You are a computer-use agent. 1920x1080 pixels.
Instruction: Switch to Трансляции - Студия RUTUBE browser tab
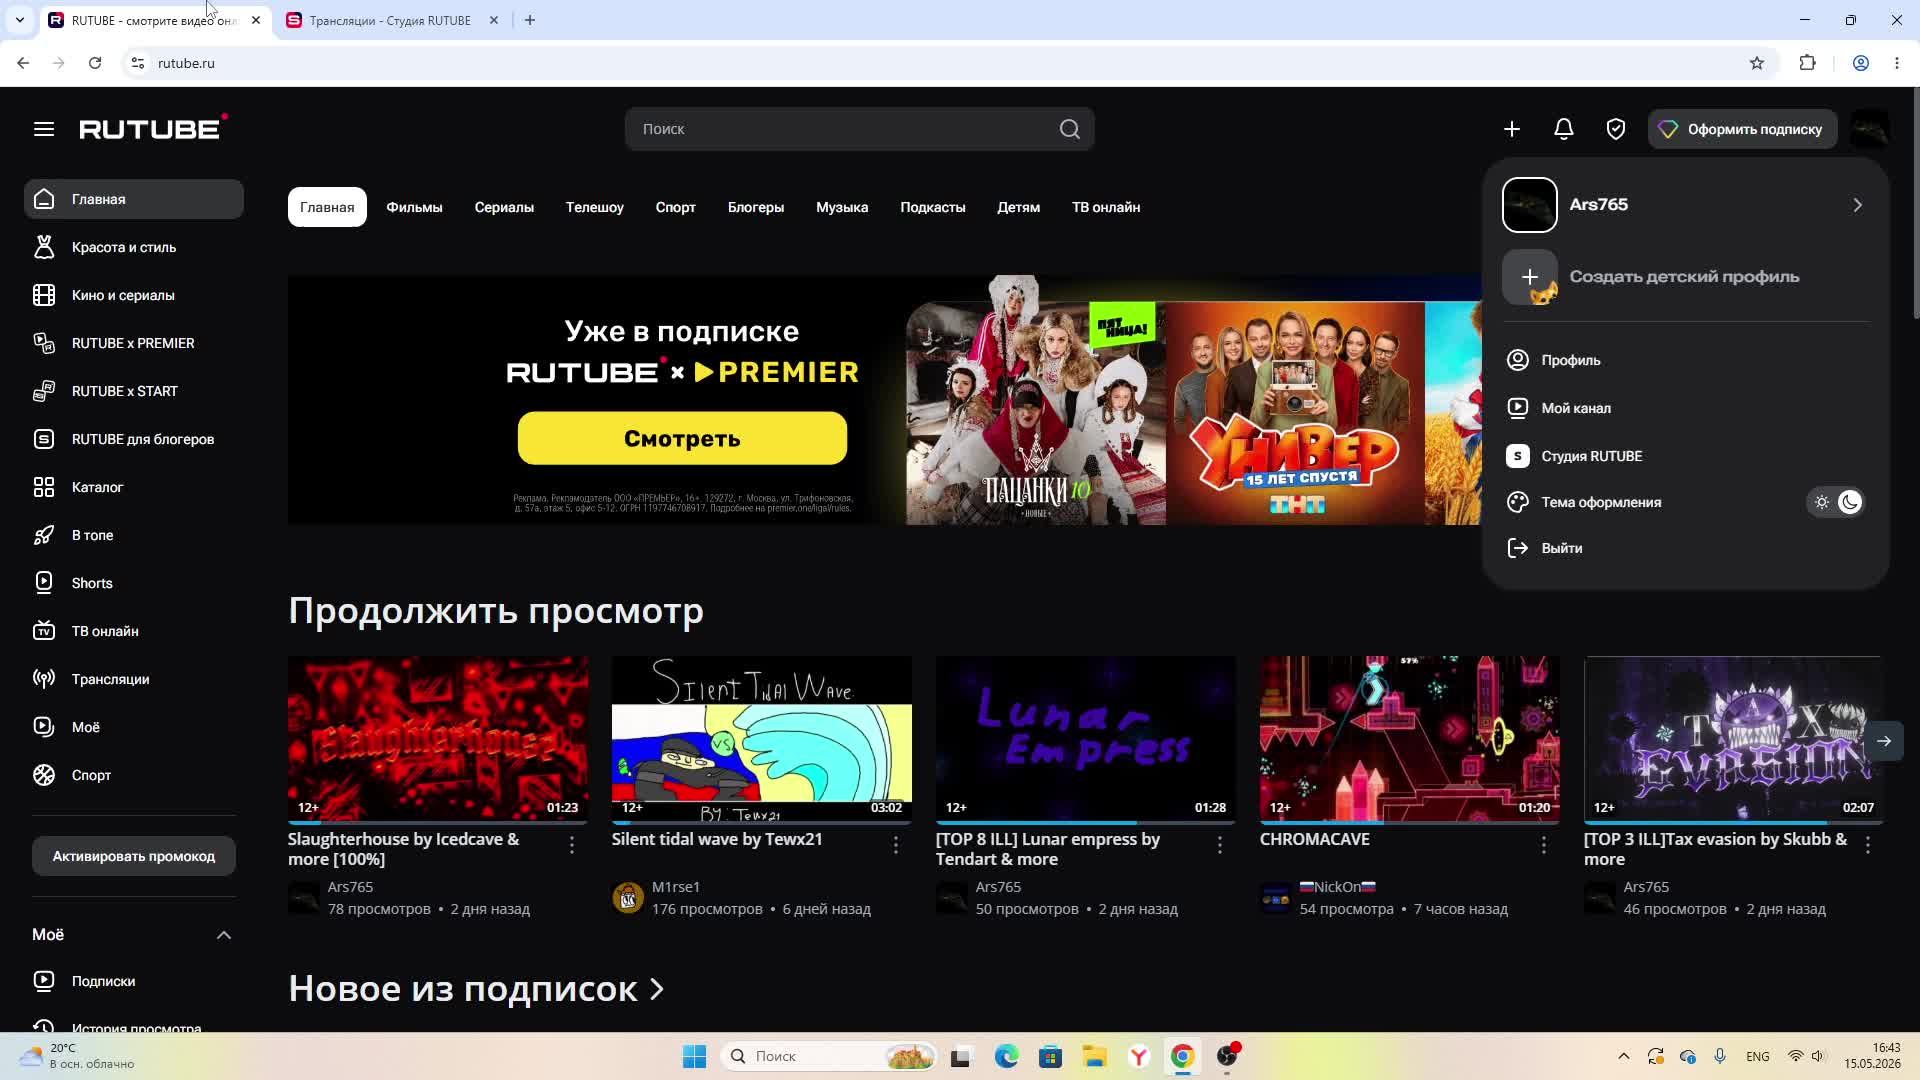391,20
